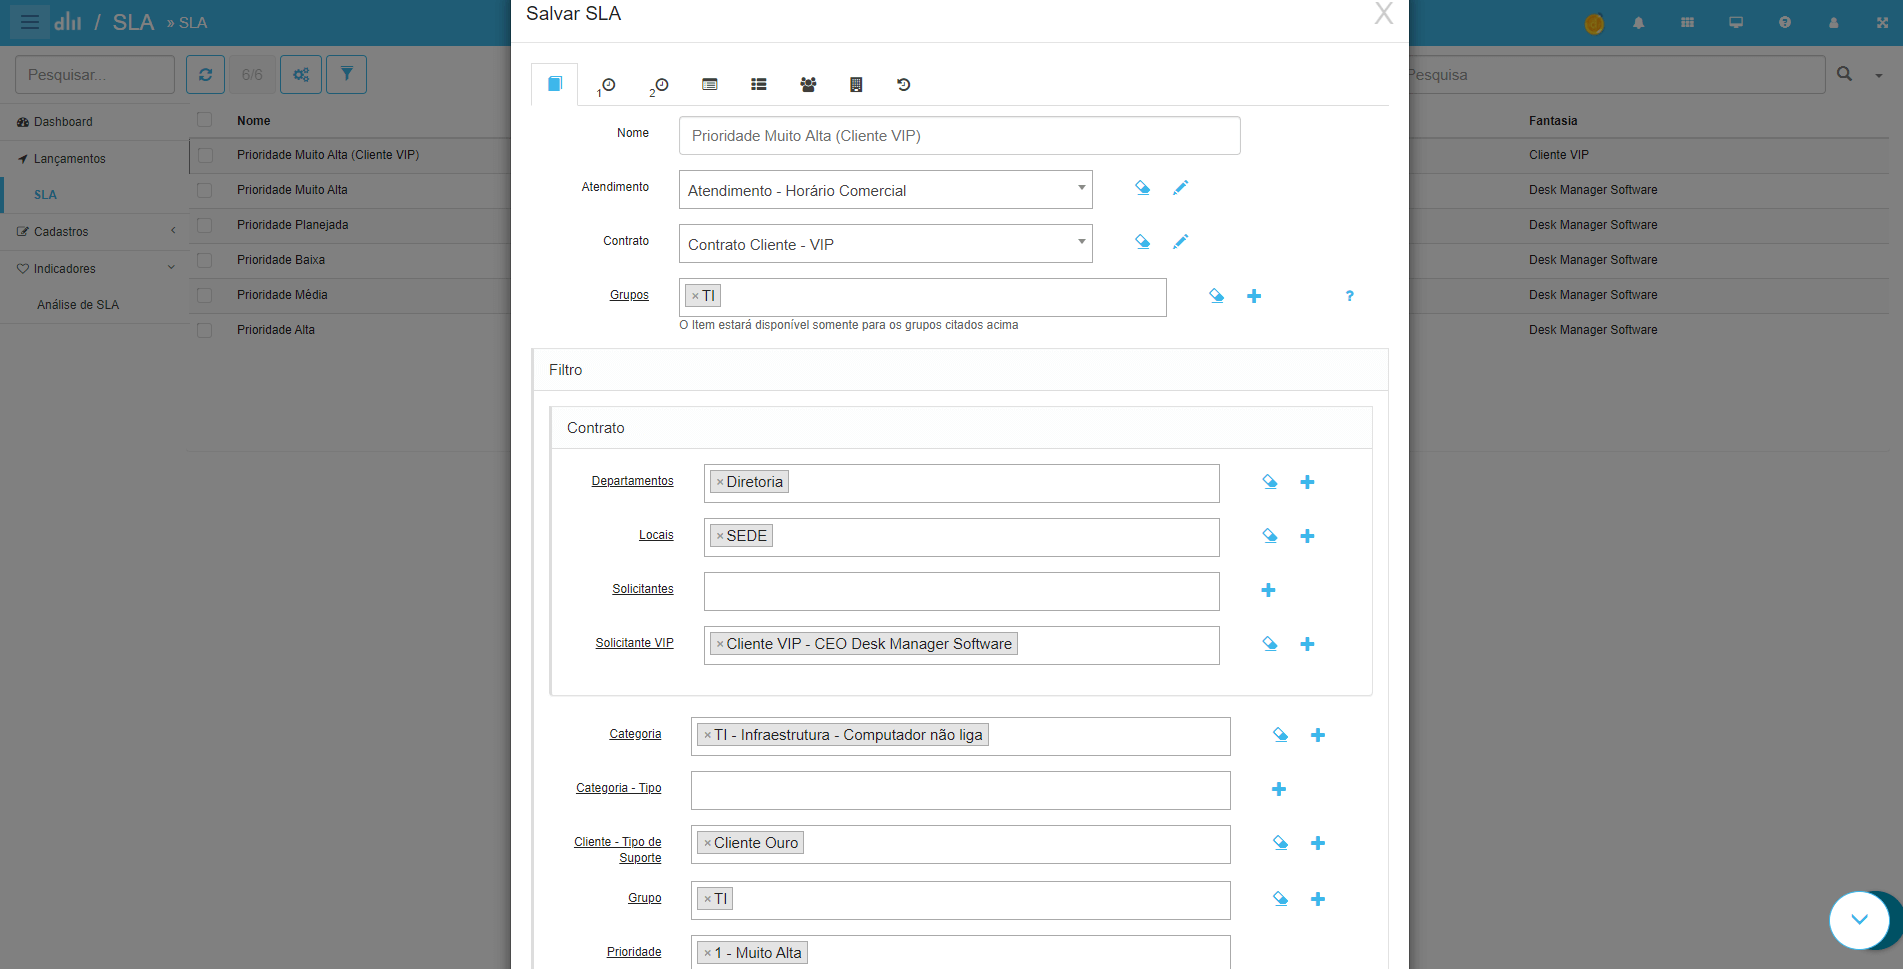Viewport: 1903px width, 969px height.
Task: Switch to the users group tab
Action: 808,85
